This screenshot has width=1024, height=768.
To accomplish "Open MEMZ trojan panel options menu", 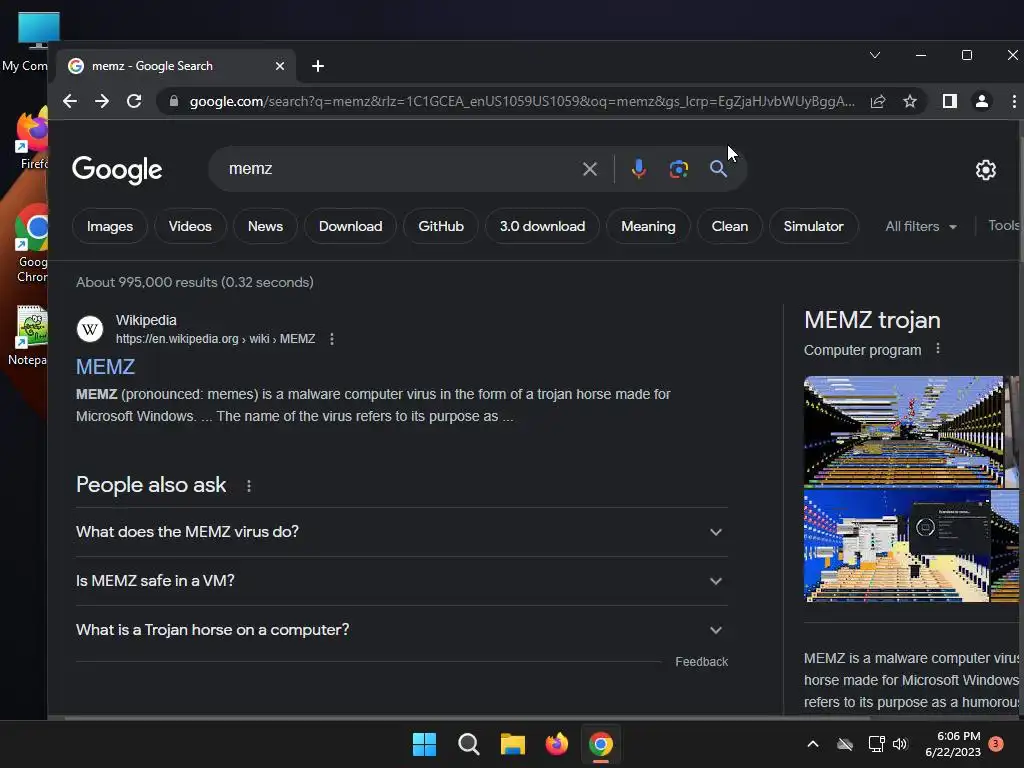I will pyautogui.click(x=938, y=349).
